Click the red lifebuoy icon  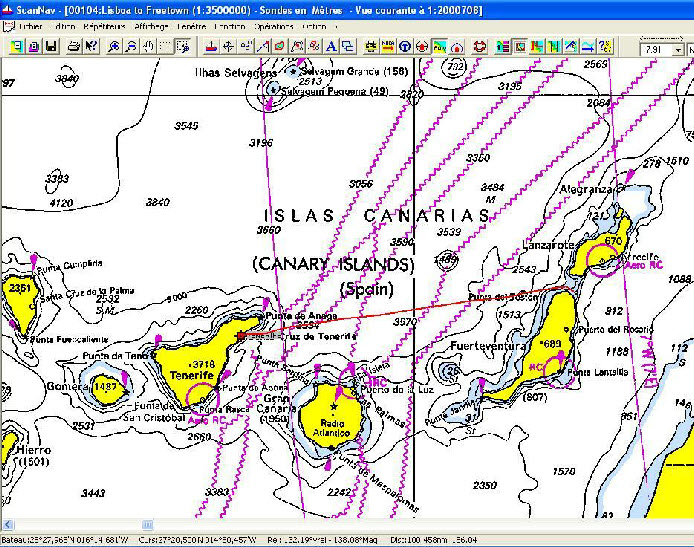(x=479, y=46)
